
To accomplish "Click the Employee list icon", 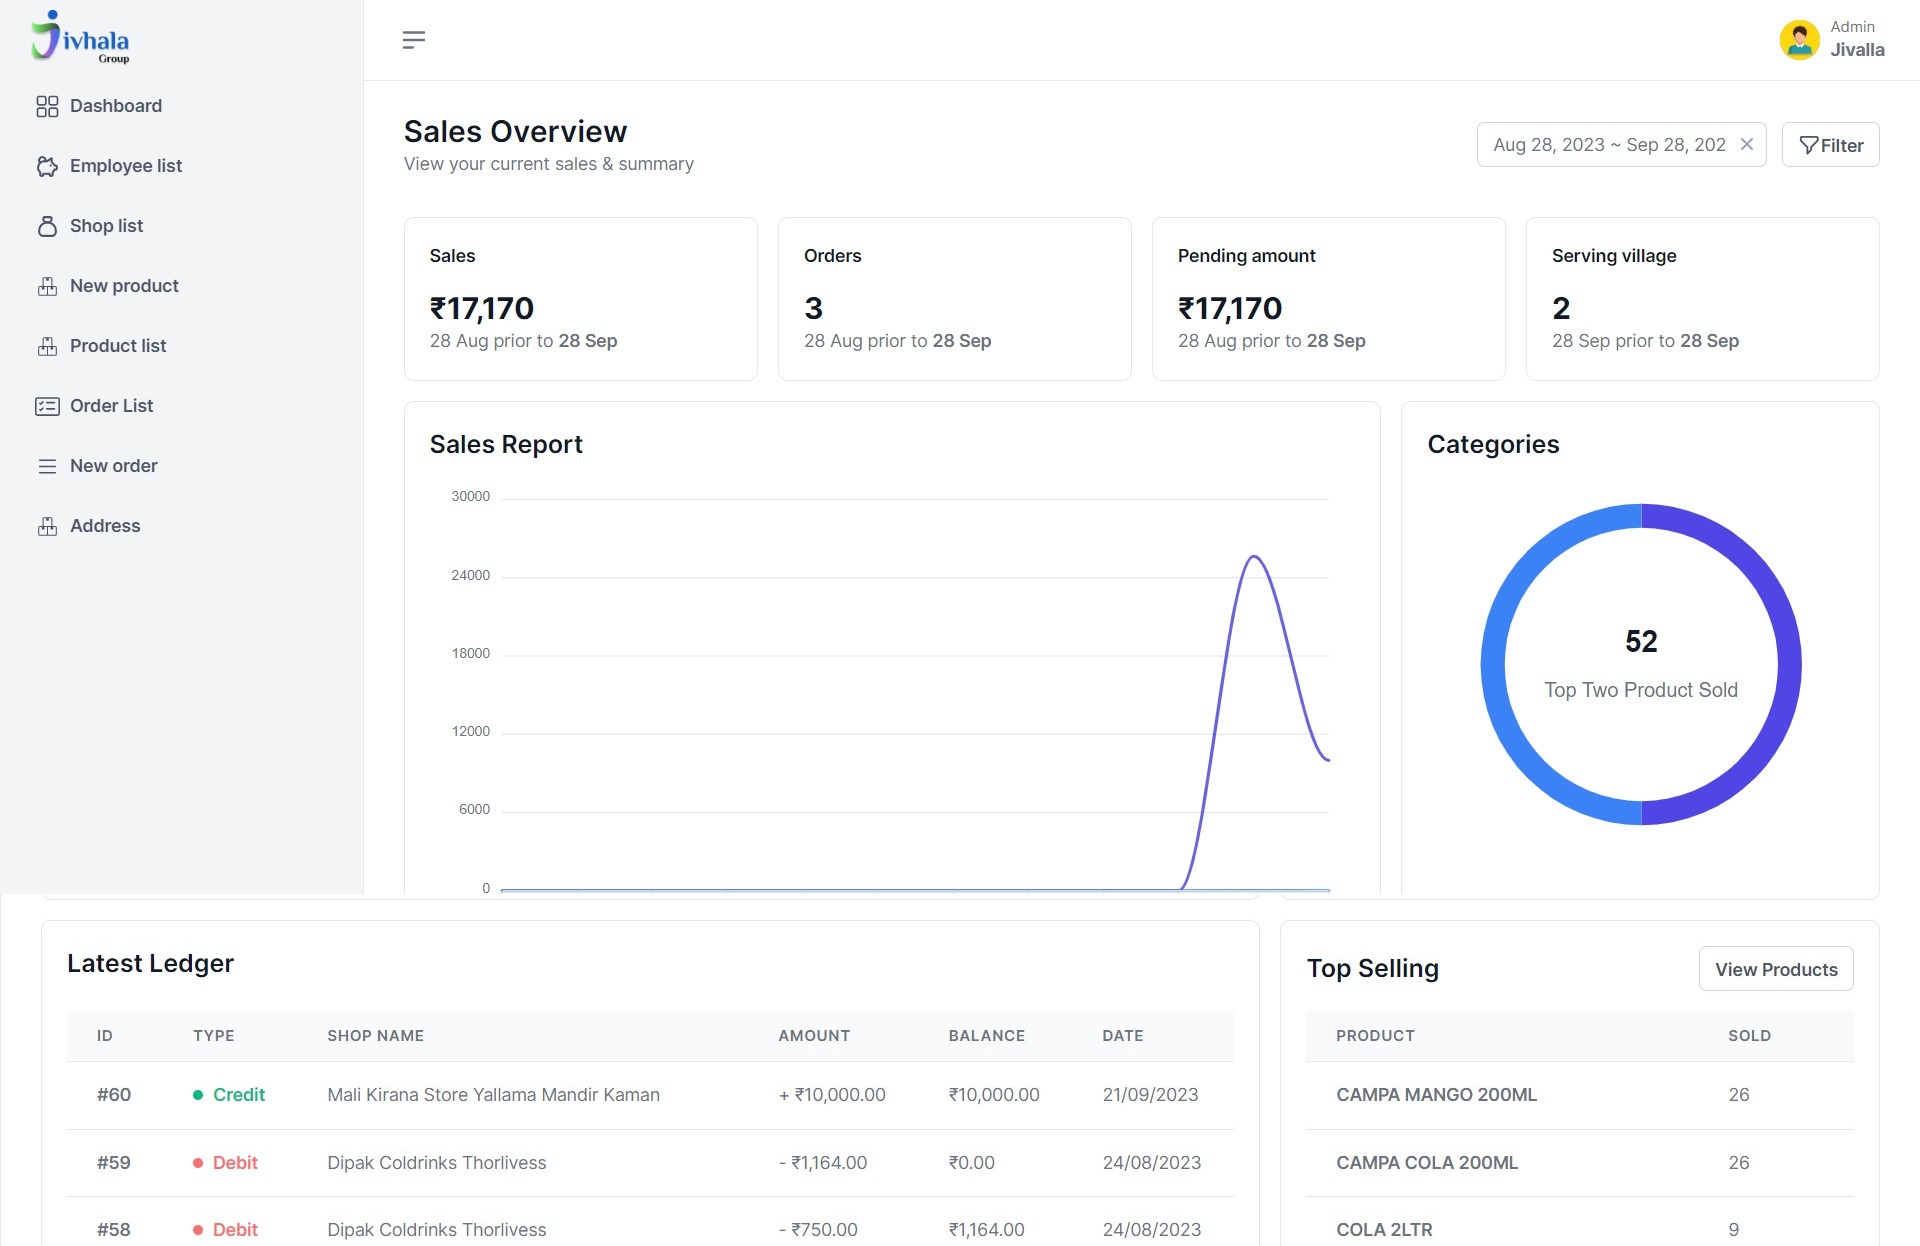I will [47, 166].
